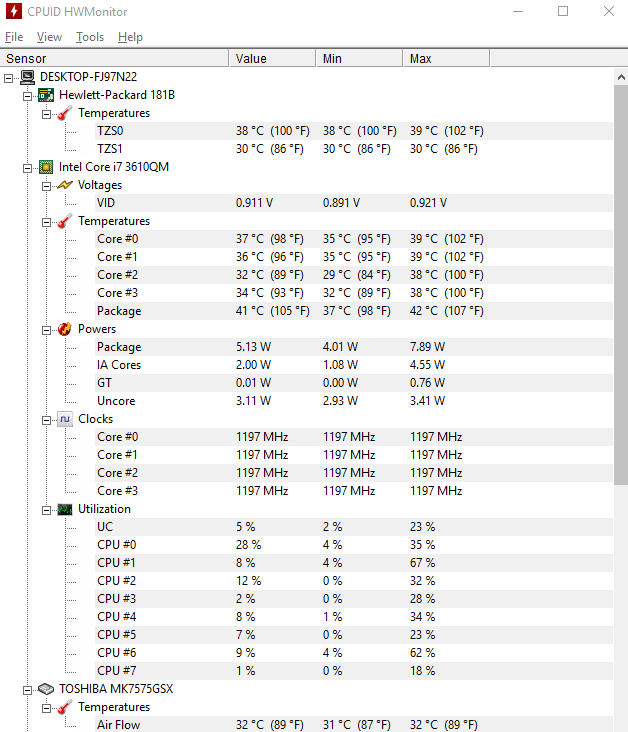The width and height of the screenshot is (628, 732).
Task: Click the thermometer icon under Hewlett-Packard 181B
Action: click(x=65, y=113)
